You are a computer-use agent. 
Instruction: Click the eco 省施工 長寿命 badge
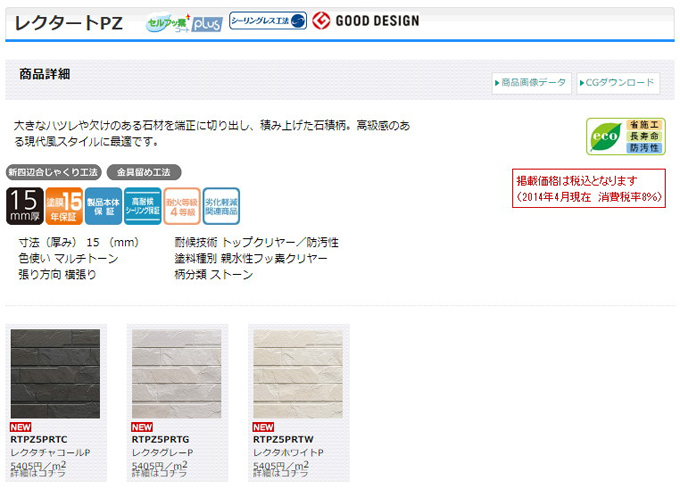pos(625,137)
